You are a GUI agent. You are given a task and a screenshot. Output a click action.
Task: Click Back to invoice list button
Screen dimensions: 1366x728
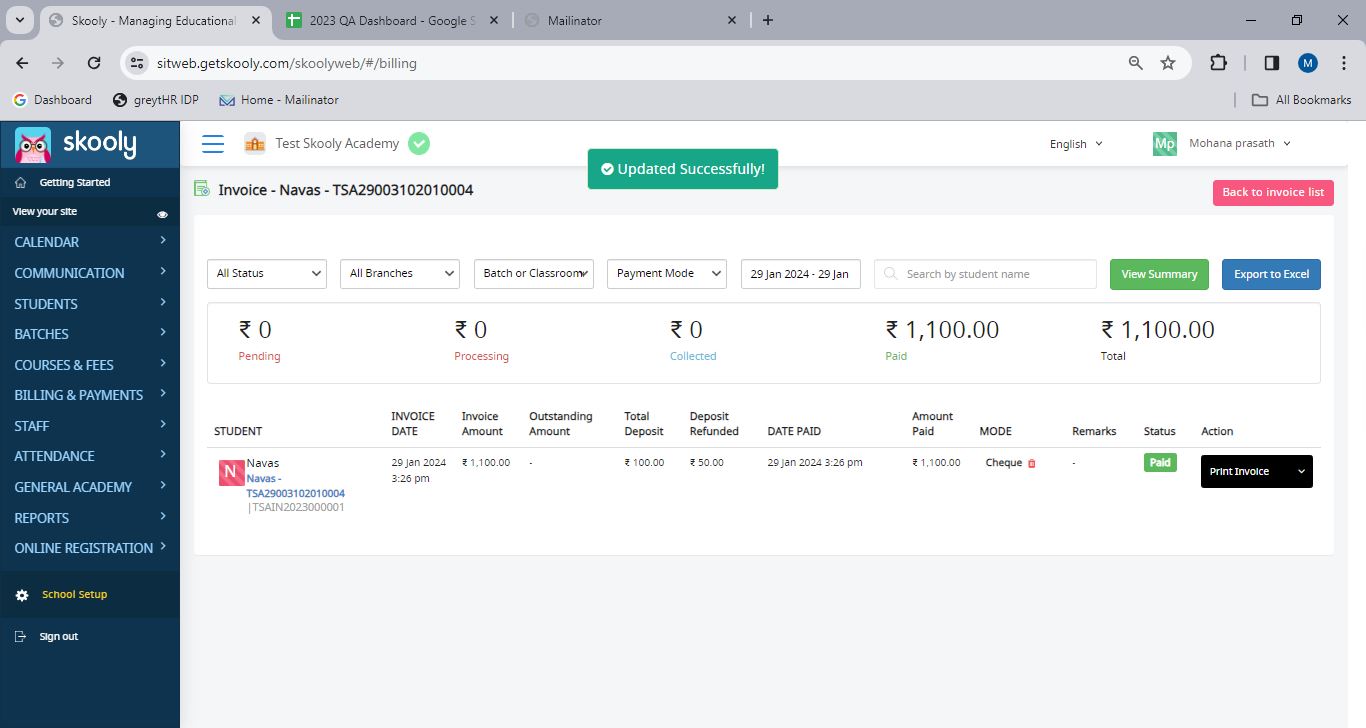point(1273,192)
